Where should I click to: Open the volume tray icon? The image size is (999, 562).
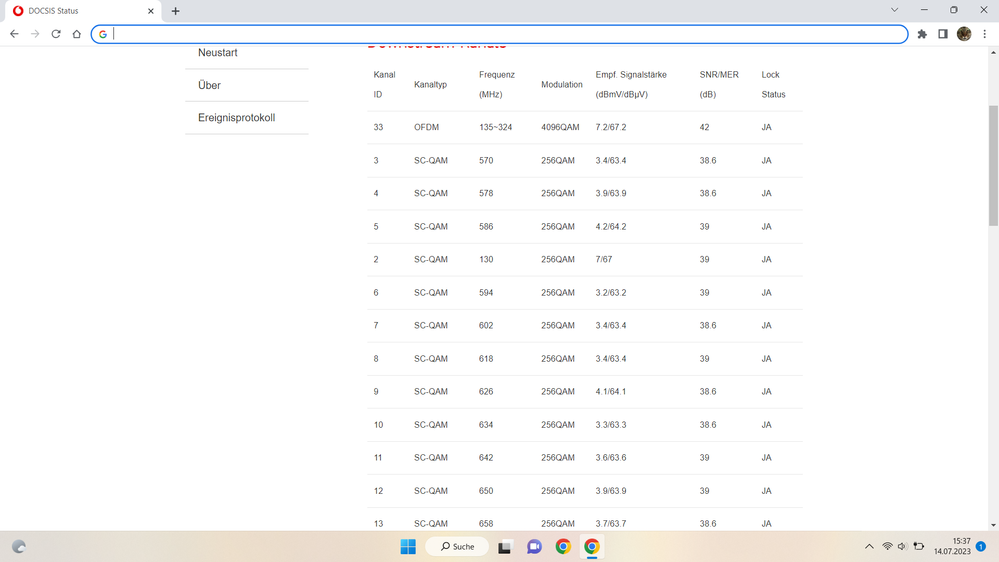[x=902, y=546]
